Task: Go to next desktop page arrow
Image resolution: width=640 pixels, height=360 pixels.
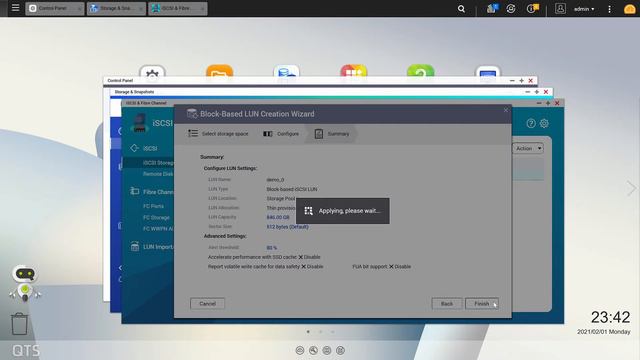Action: pyautogui.click(x=631, y=188)
